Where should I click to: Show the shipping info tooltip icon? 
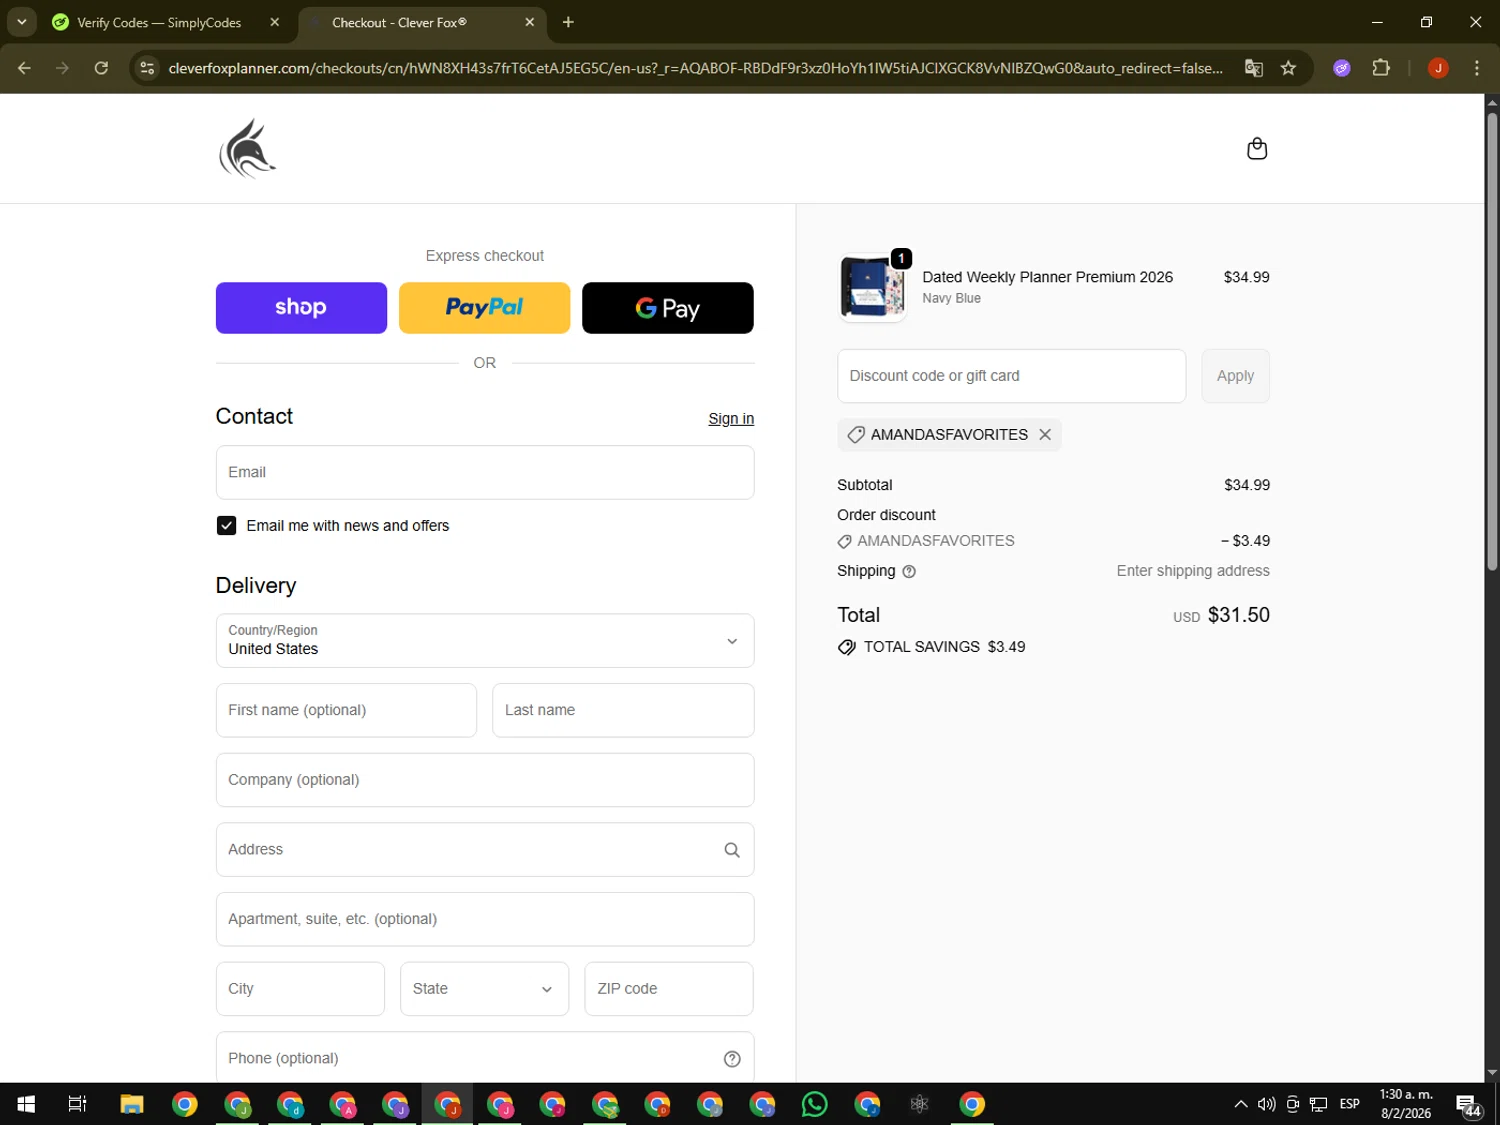pyautogui.click(x=909, y=572)
